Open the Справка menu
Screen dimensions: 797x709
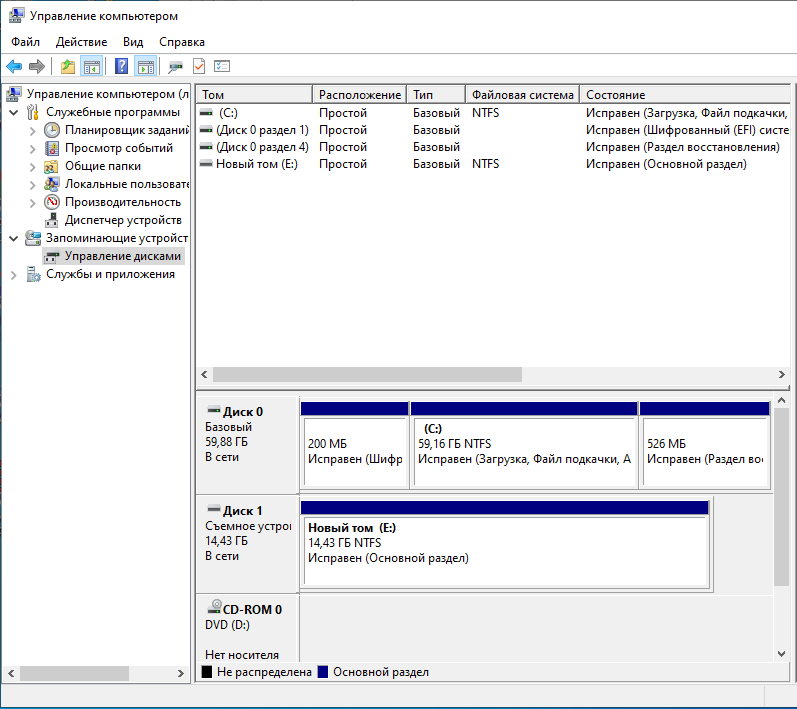(x=182, y=42)
